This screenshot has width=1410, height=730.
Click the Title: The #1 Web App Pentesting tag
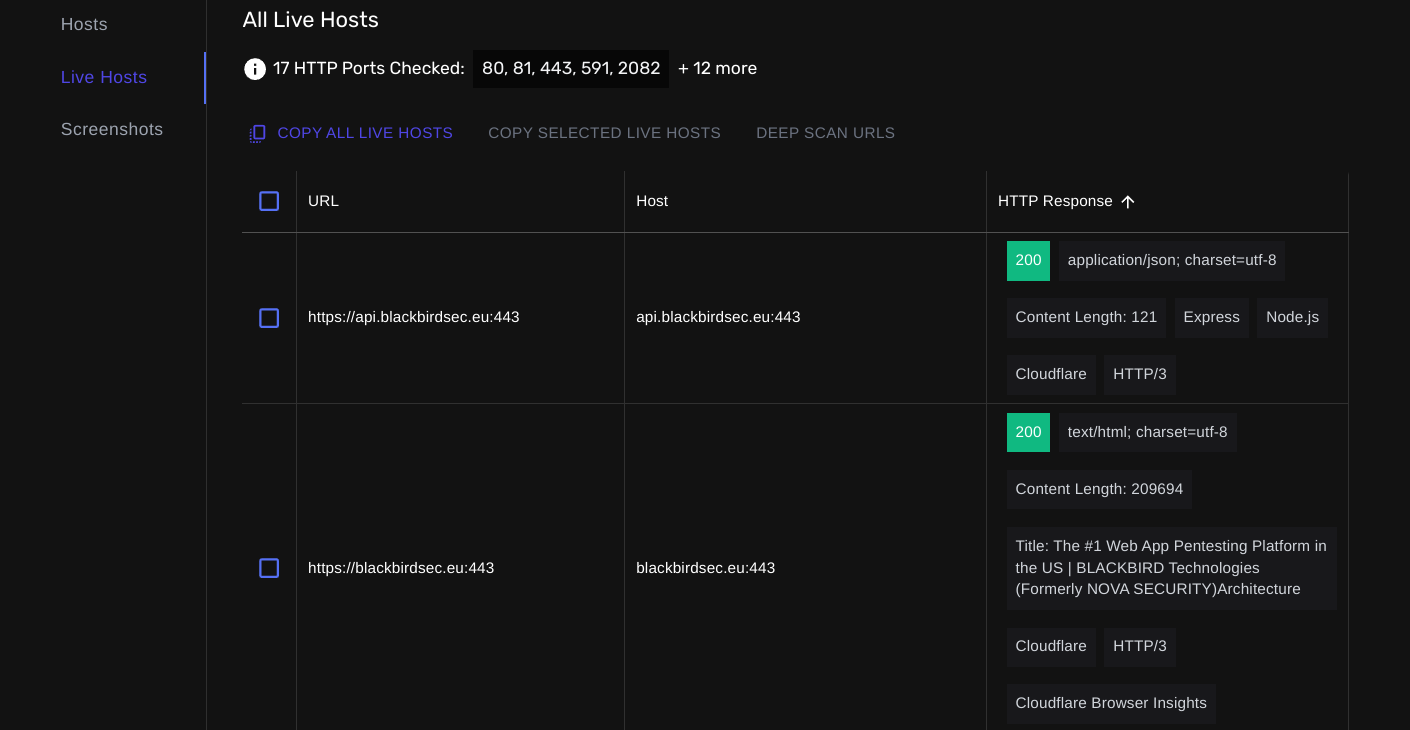pyautogui.click(x=1172, y=568)
